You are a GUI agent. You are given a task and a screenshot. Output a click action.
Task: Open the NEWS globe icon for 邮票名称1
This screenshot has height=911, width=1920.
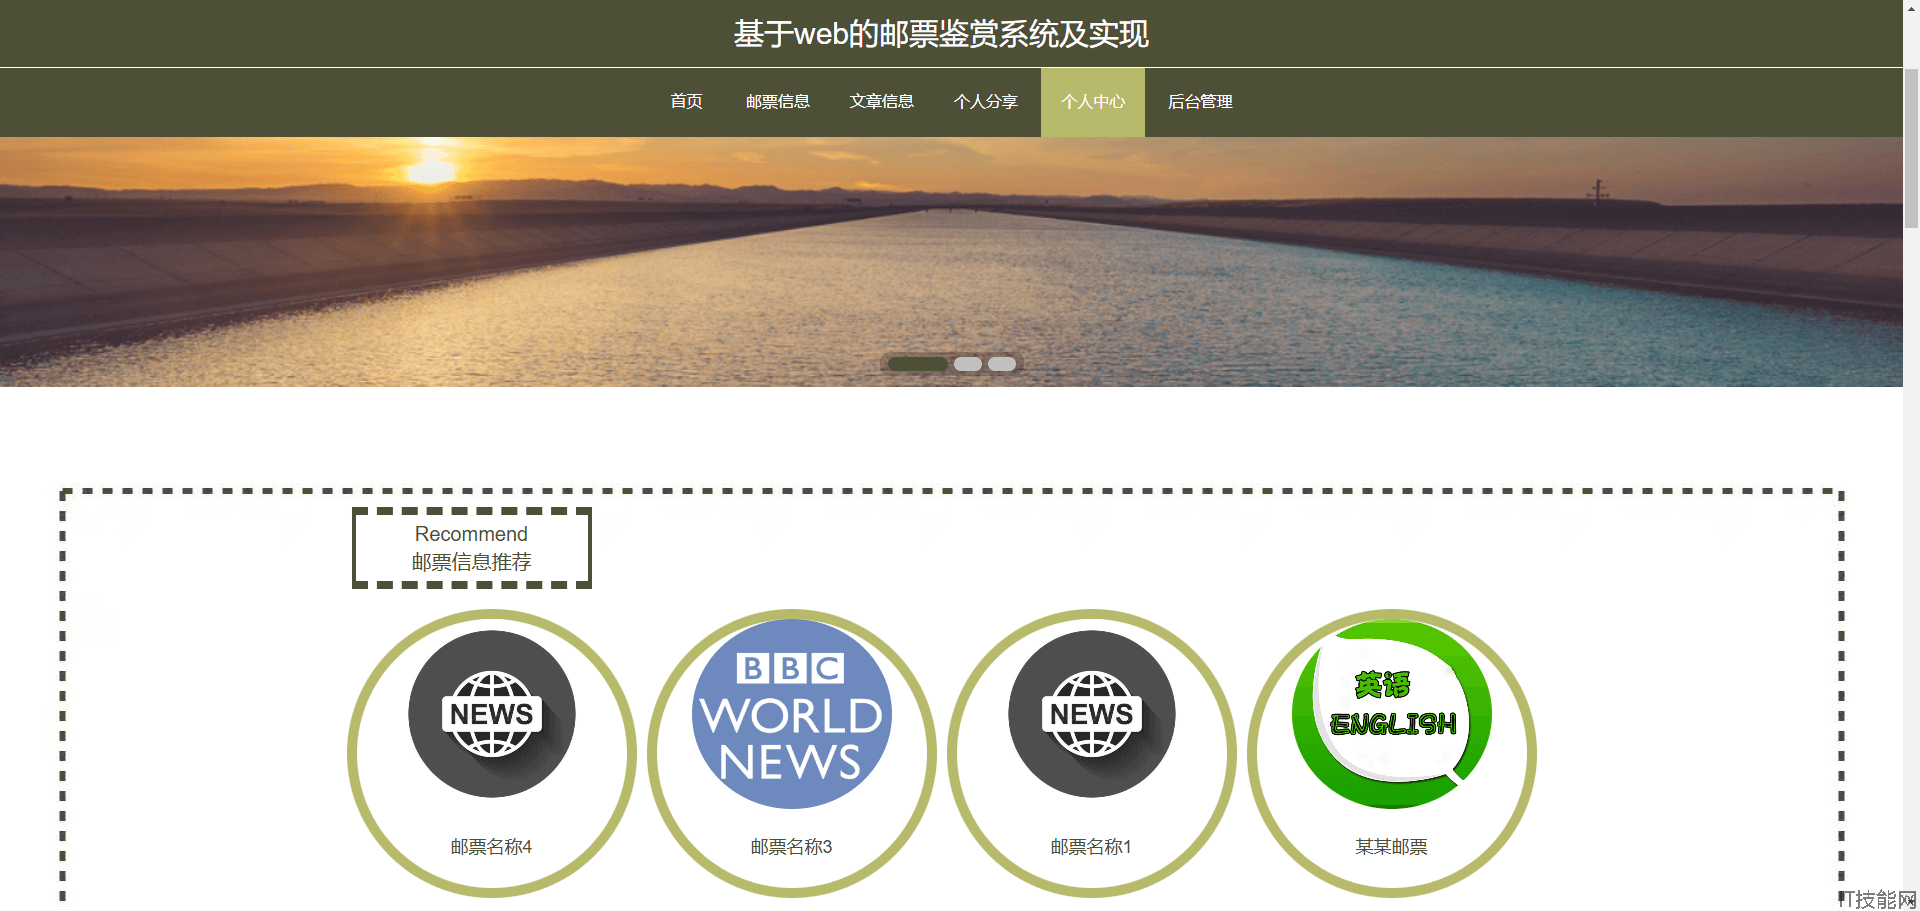[1092, 714]
